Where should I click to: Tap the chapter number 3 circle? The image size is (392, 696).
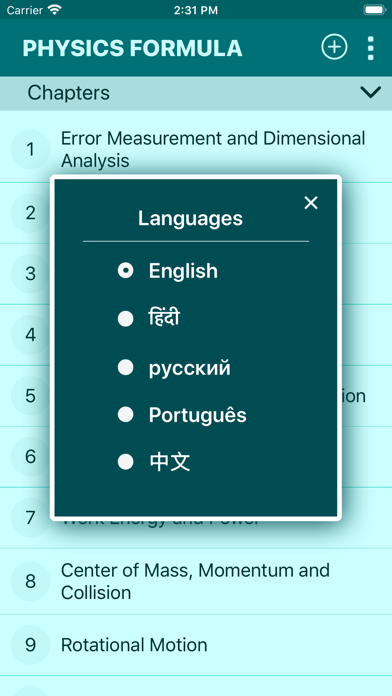[x=30, y=273]
